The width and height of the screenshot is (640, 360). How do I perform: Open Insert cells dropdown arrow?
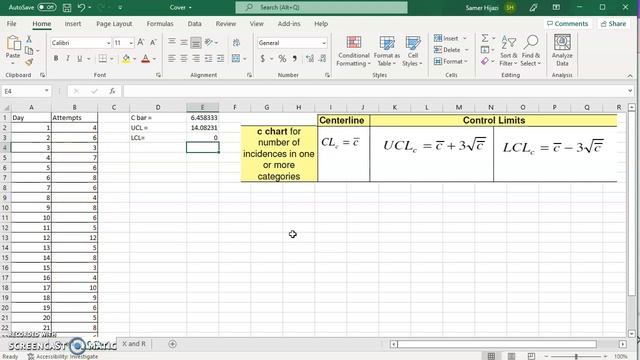[464, 38]
